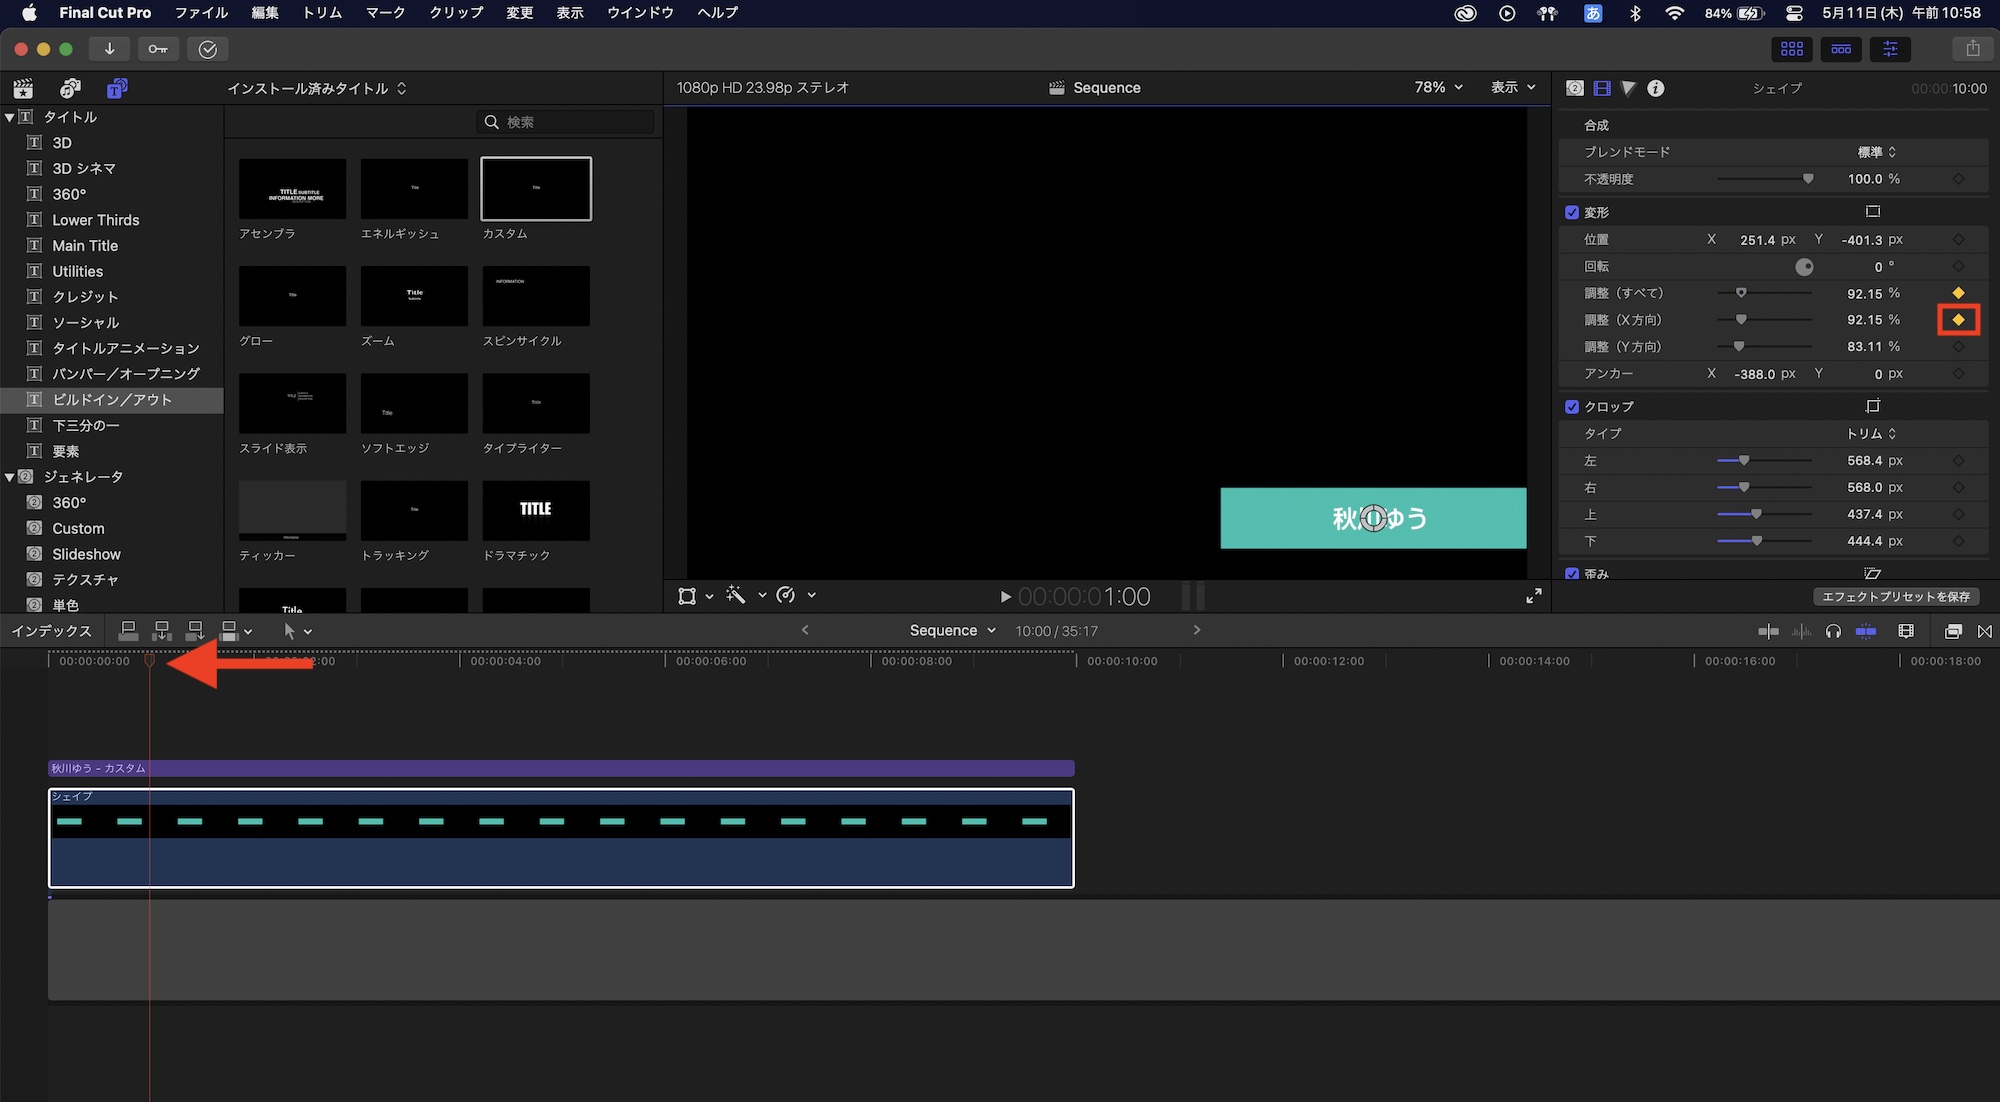Open the background tasks checkmark icon
The width and height of the screenshot is (2000, 1102).
click(x=208, y=49)
